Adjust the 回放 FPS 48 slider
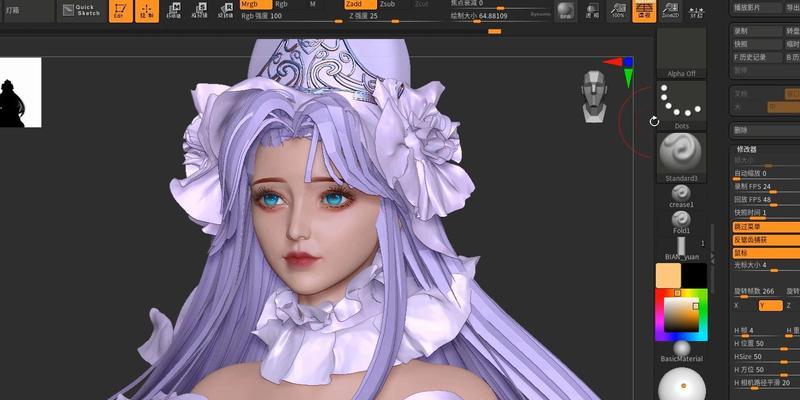Image resolution: width=800 pixels, height=400 pixels. 766,201
